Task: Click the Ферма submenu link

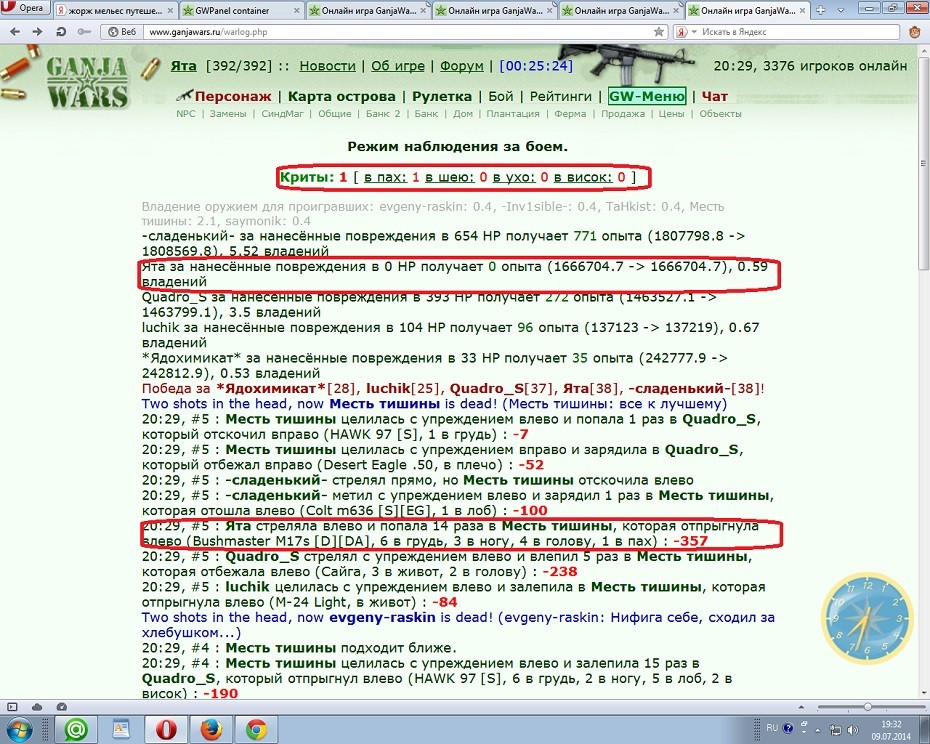Action: [x=570, y=114]
